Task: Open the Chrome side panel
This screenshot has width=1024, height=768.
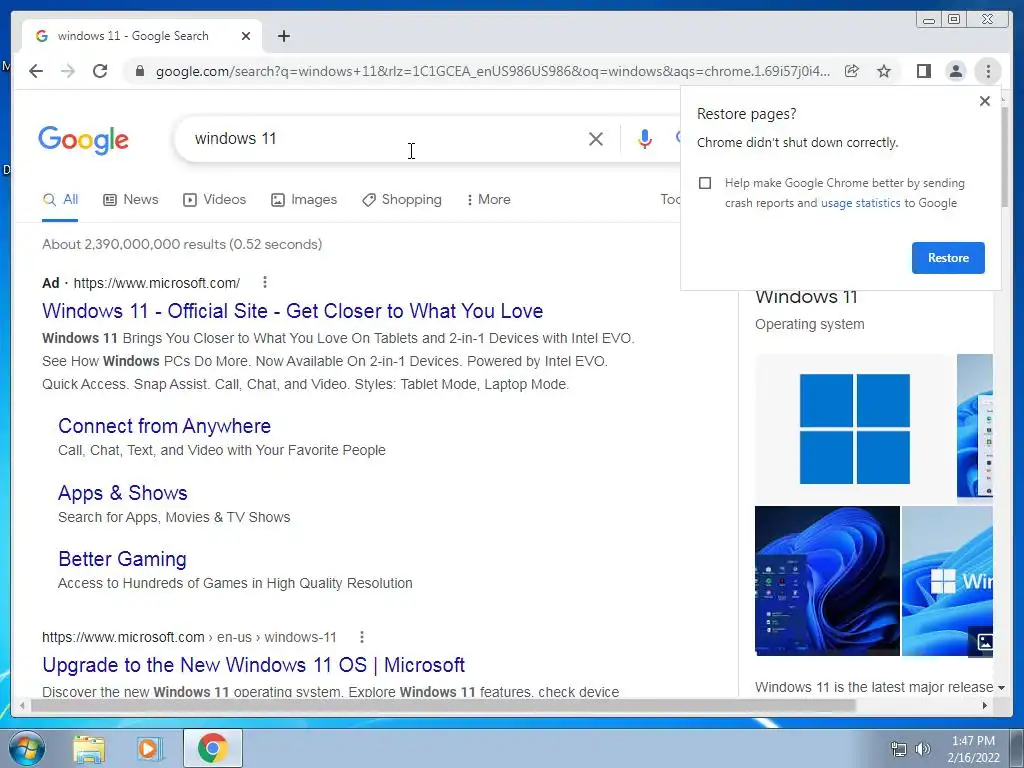Action: pos(923,71)
